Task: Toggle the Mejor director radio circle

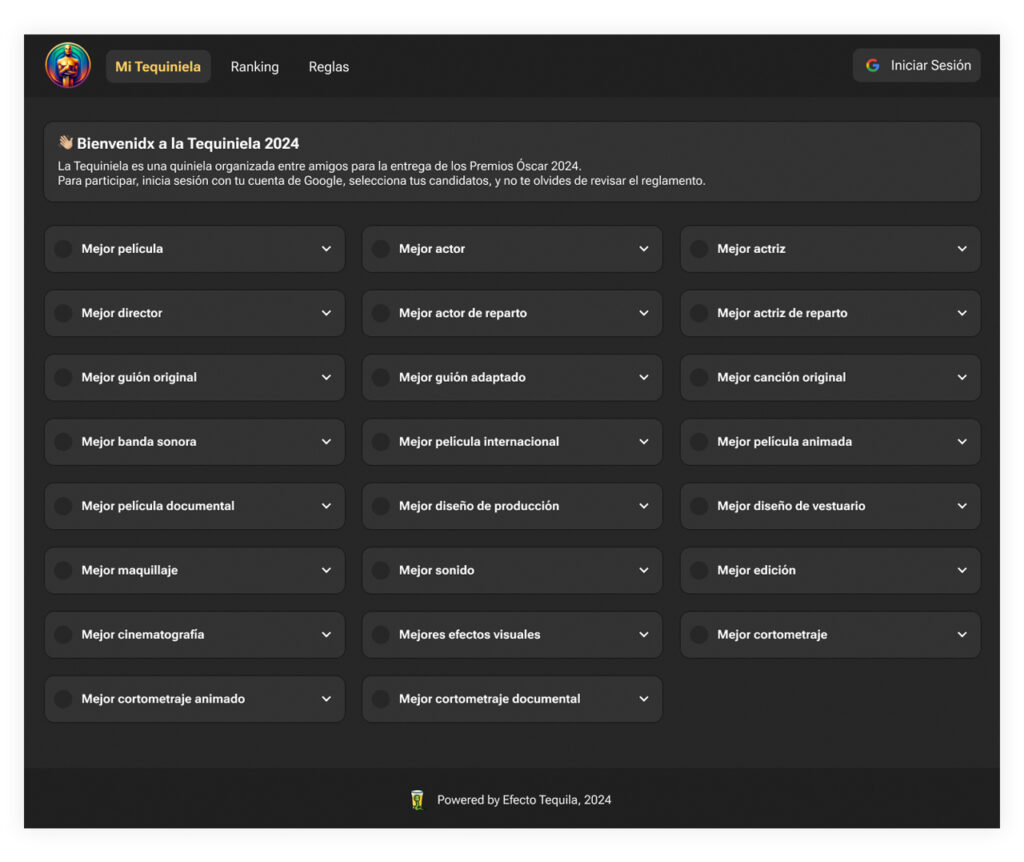Action: 63,313
